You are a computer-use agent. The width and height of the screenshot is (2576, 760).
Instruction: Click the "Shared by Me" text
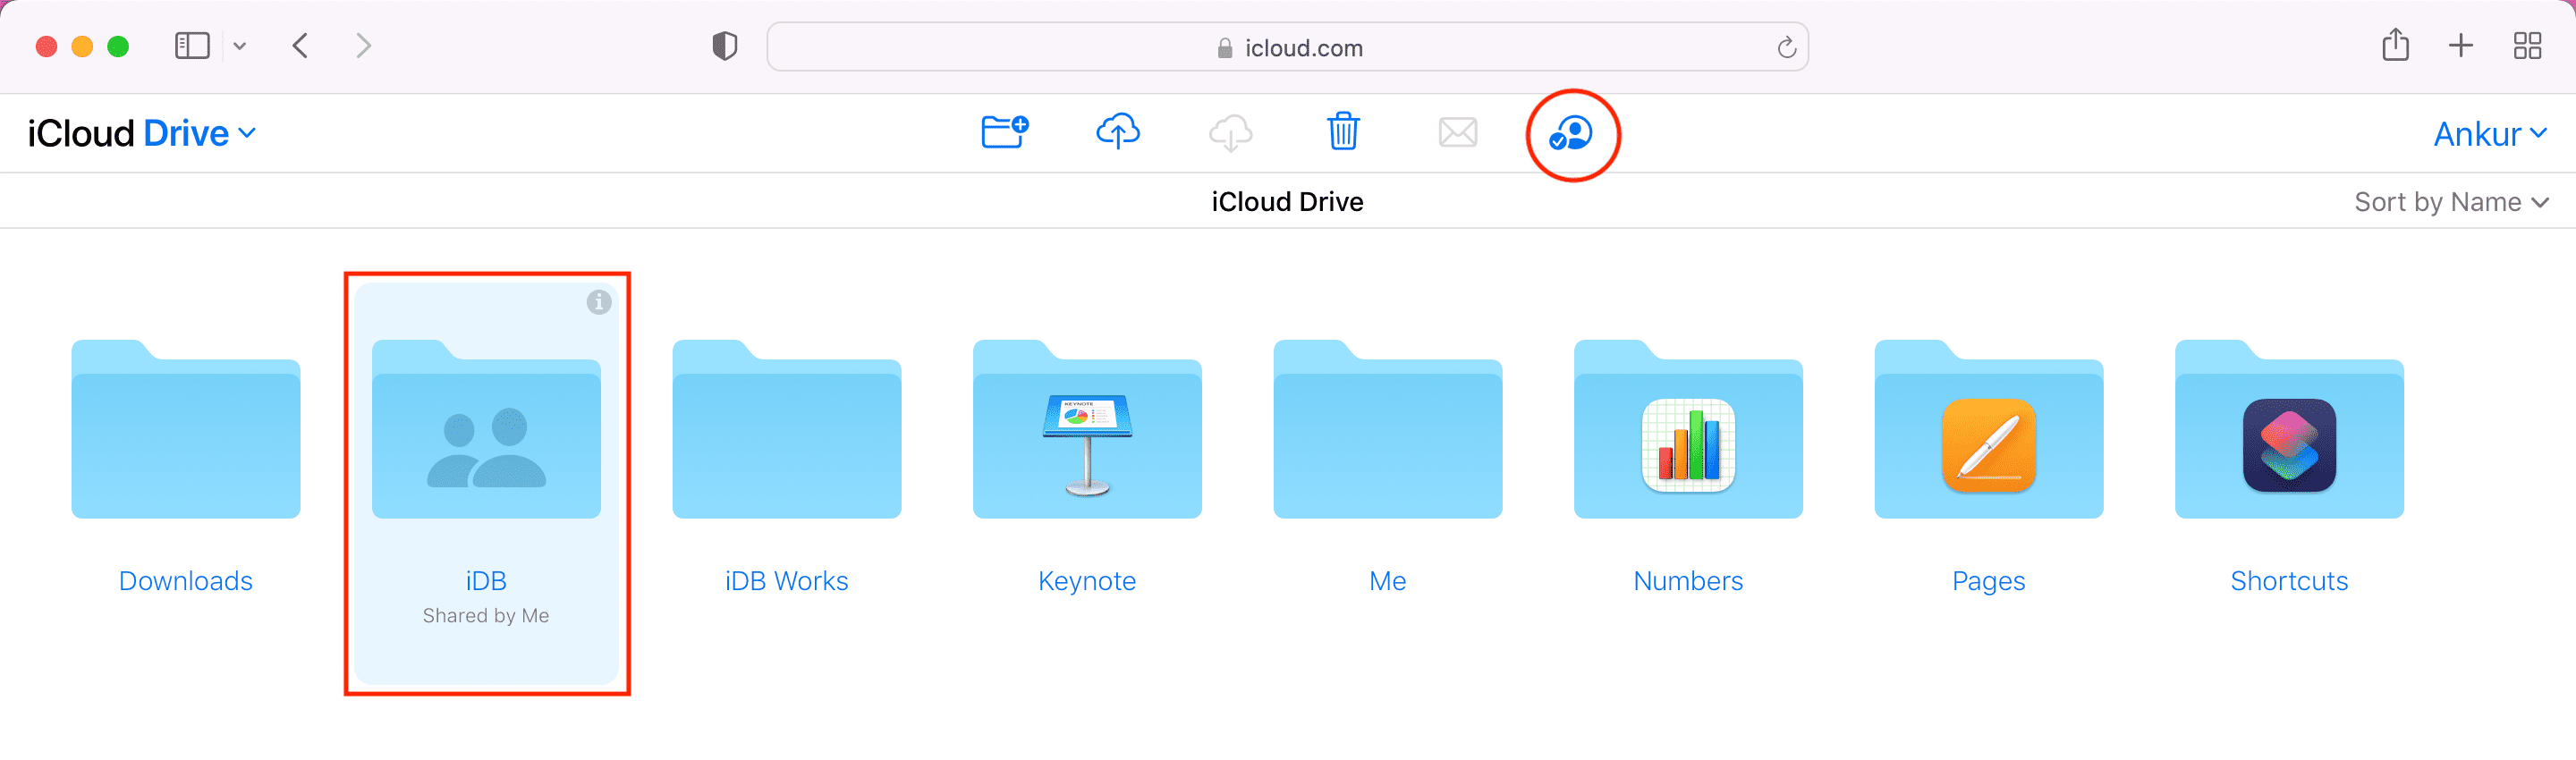point(486,616)
